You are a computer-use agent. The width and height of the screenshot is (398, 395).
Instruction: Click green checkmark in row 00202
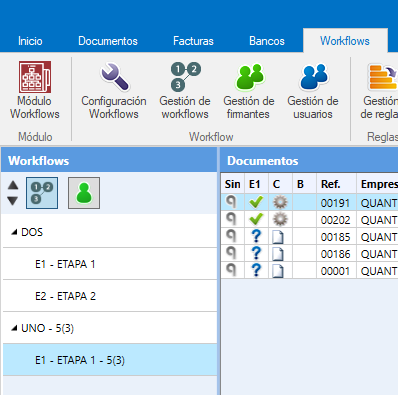pos(256,219)
